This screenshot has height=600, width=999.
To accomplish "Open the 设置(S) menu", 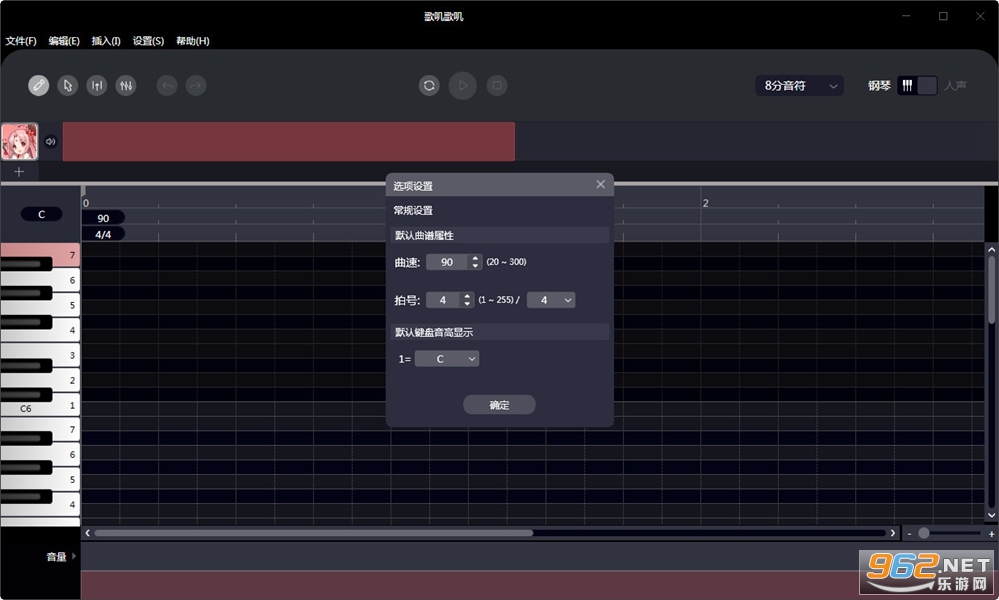I will (x=148, y=41).
